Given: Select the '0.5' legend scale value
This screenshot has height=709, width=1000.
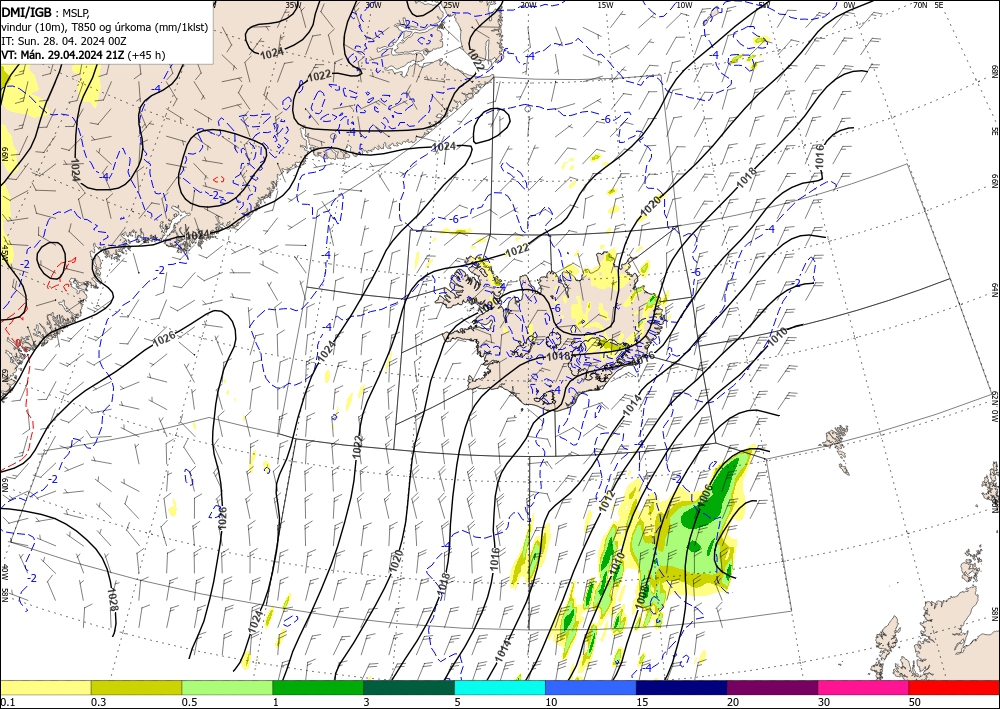Looking at the screenshot, I should [188, 702].
